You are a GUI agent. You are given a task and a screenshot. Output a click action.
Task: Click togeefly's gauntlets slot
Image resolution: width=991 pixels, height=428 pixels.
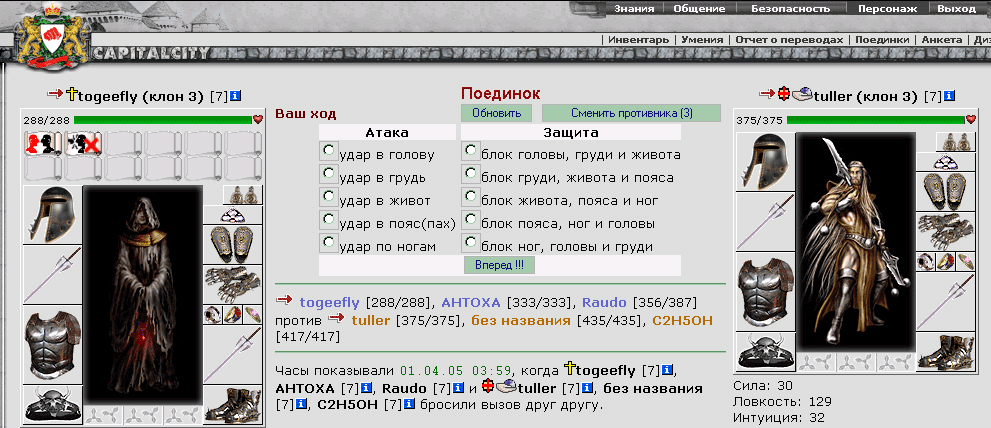(233, 284)
